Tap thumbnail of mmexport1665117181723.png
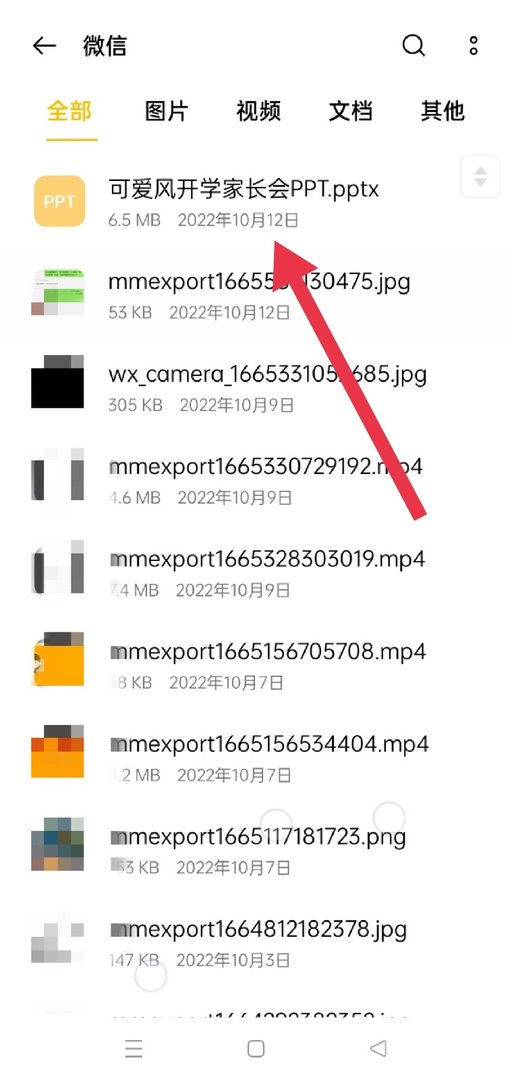Screen dimensions: 512x1080 click(58, 844)
